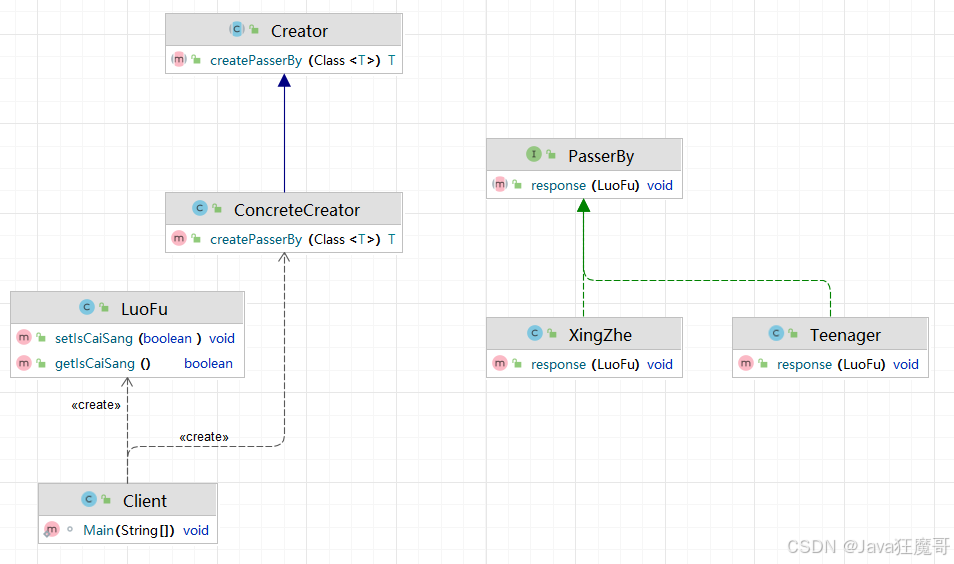Click the green realization arrowhead under PasserBy

[x=583, y=206]
